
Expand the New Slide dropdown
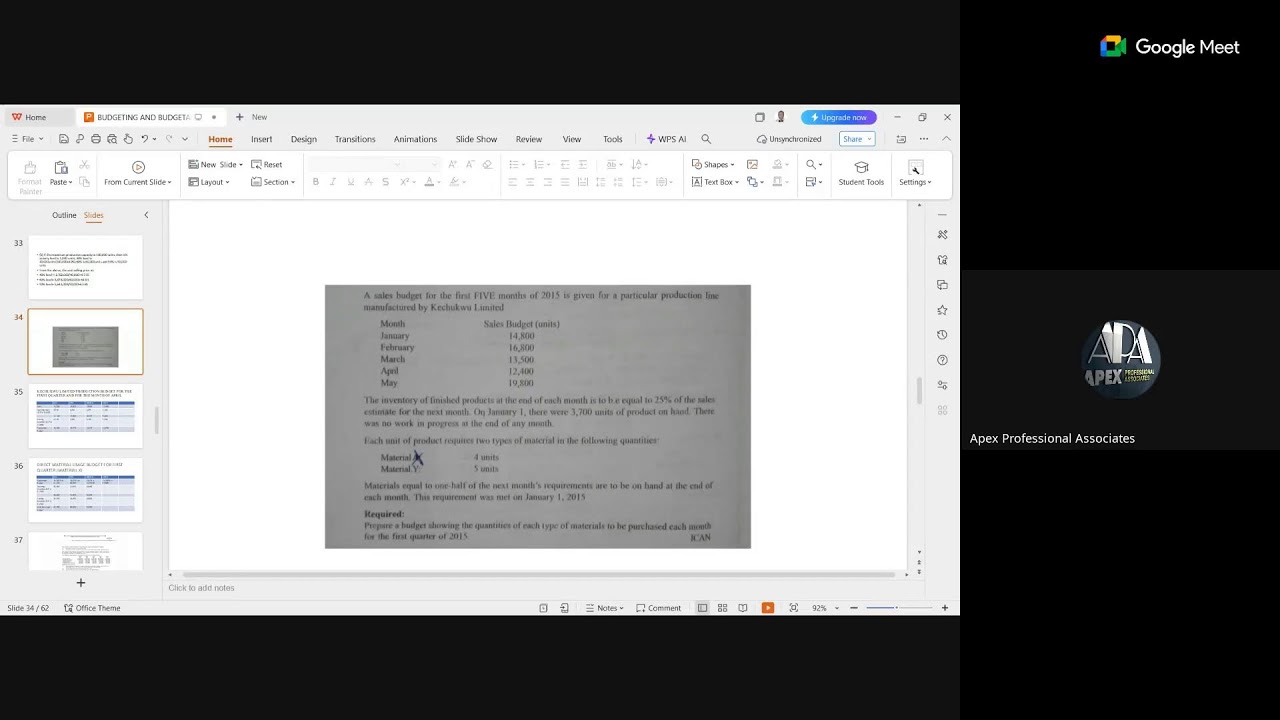coord(241,164)
